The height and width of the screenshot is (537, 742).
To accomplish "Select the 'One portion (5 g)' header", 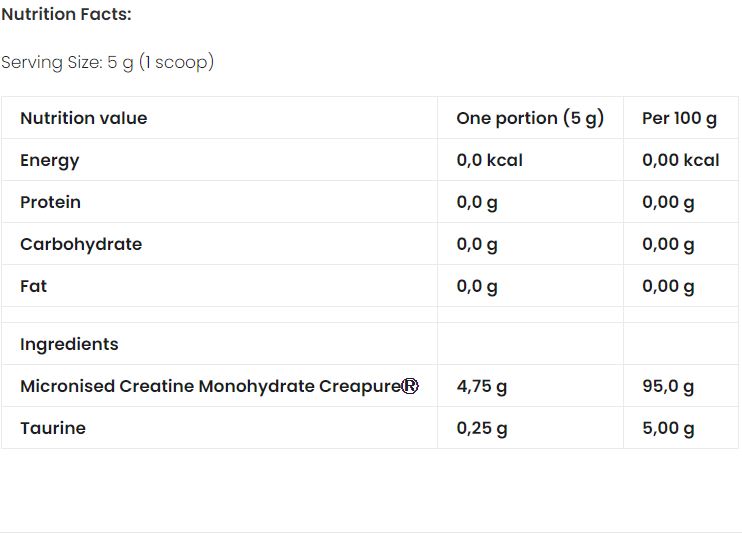I will (x=530, y=118).
